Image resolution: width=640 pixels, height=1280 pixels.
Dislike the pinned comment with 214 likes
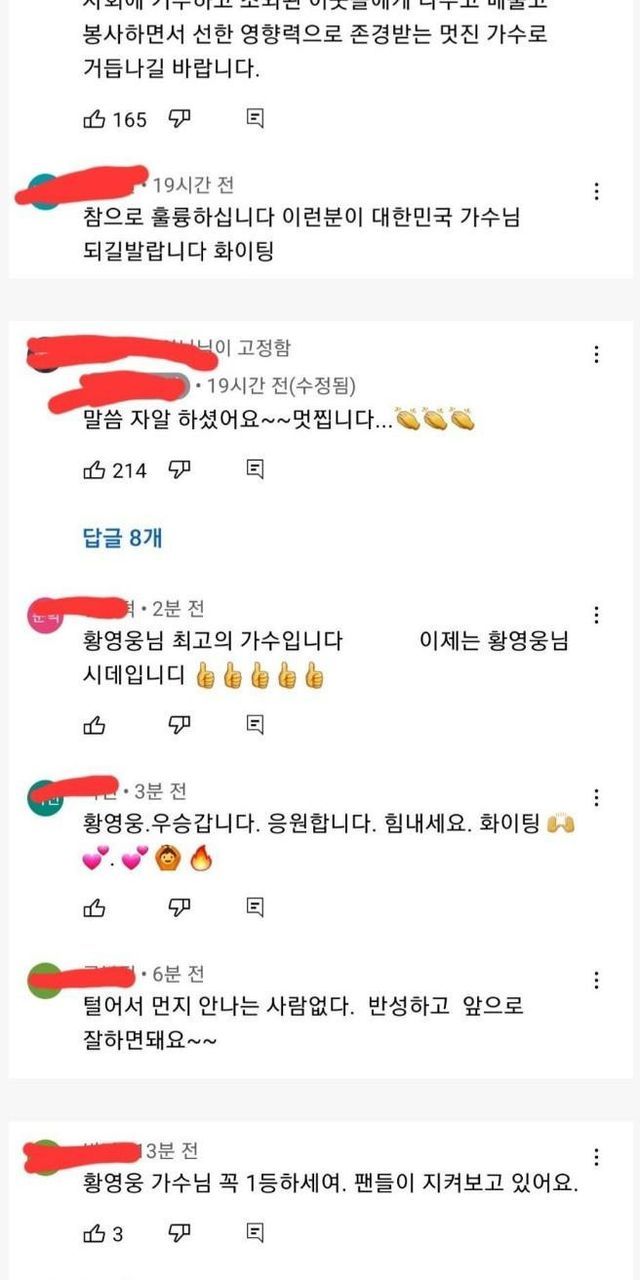tap(180, 469)
